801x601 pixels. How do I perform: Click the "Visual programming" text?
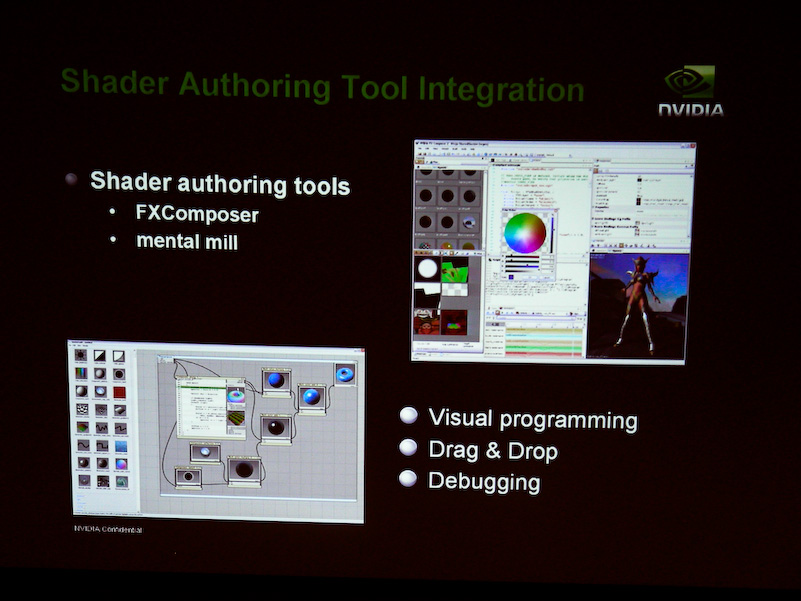pyautogui.click(x=533, y=419)
